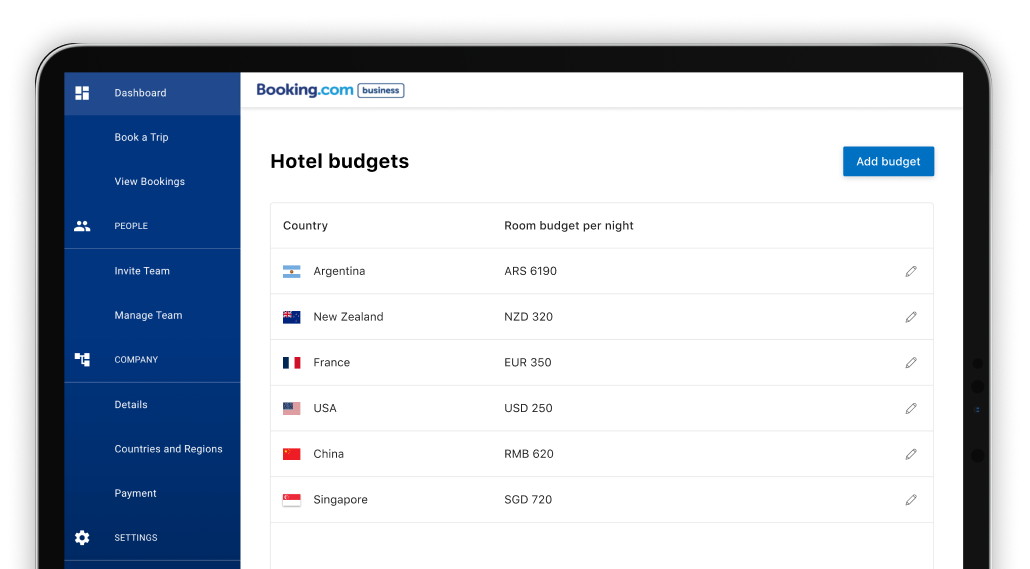Screen dimensions: 1030x569
Task: Edit the Argentina budget pencil icon
Action: pos(910,271)
